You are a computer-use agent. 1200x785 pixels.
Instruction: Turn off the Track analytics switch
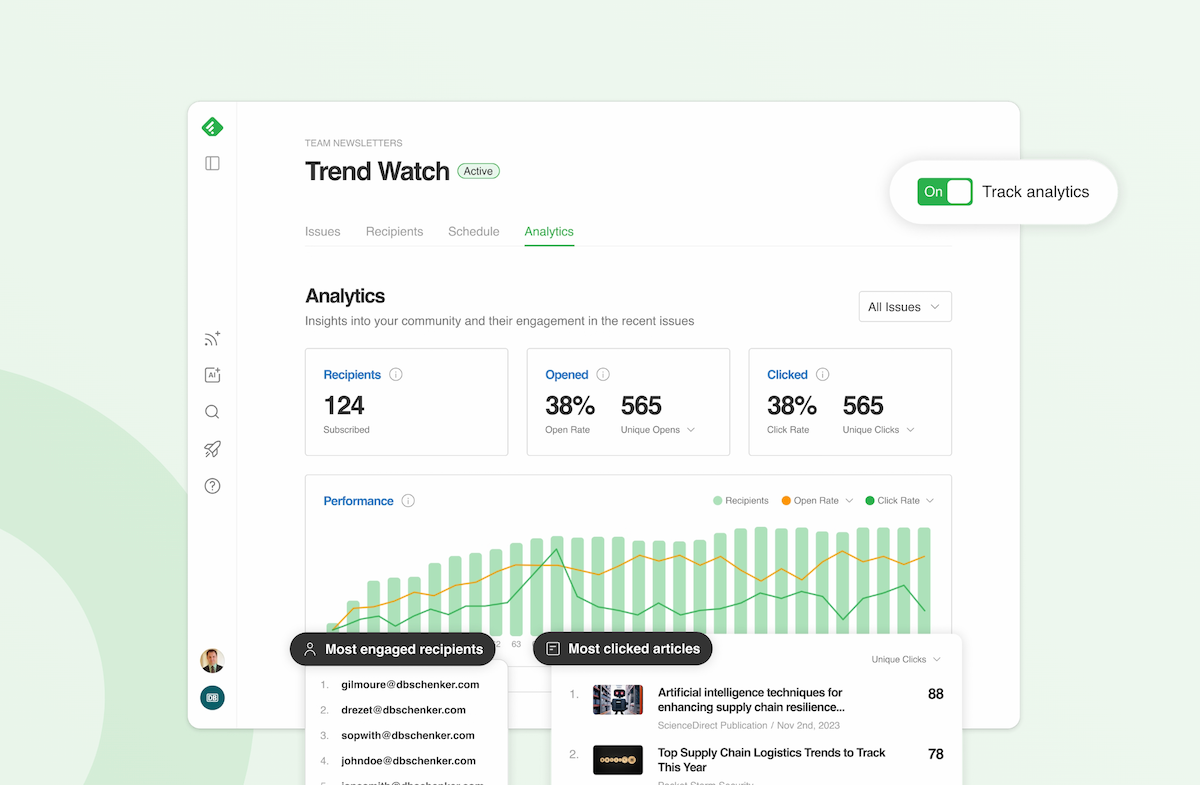pyautogui.click(x=945, y=192)
